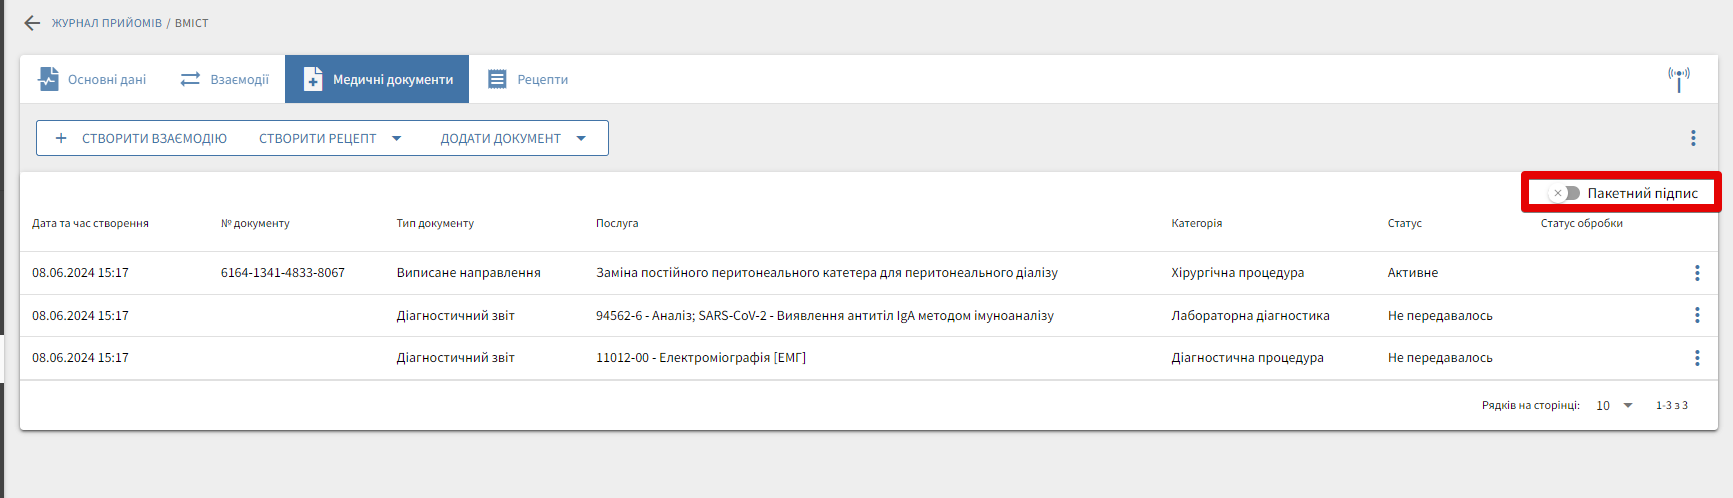Click the Статус column header
This screenshot has width=1733, height=498.
tap(1404, 223)
